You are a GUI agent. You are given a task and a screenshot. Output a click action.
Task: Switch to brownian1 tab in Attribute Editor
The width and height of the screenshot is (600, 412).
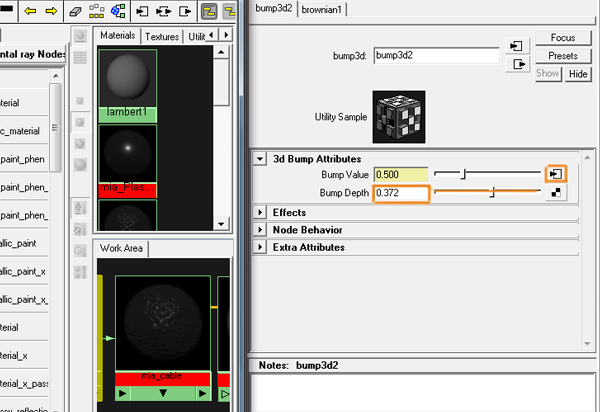coord(321,10)
